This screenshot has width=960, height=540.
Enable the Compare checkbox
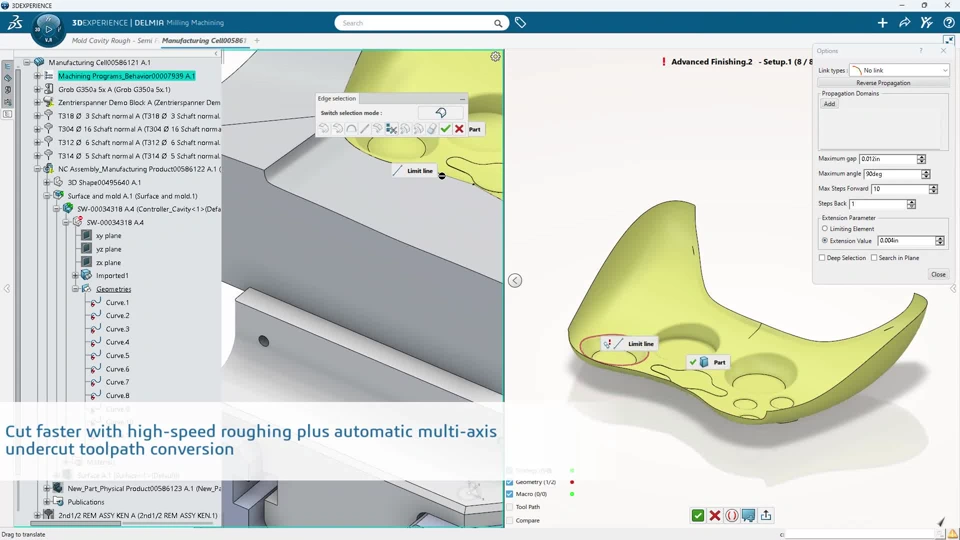(x=509, y=520)
